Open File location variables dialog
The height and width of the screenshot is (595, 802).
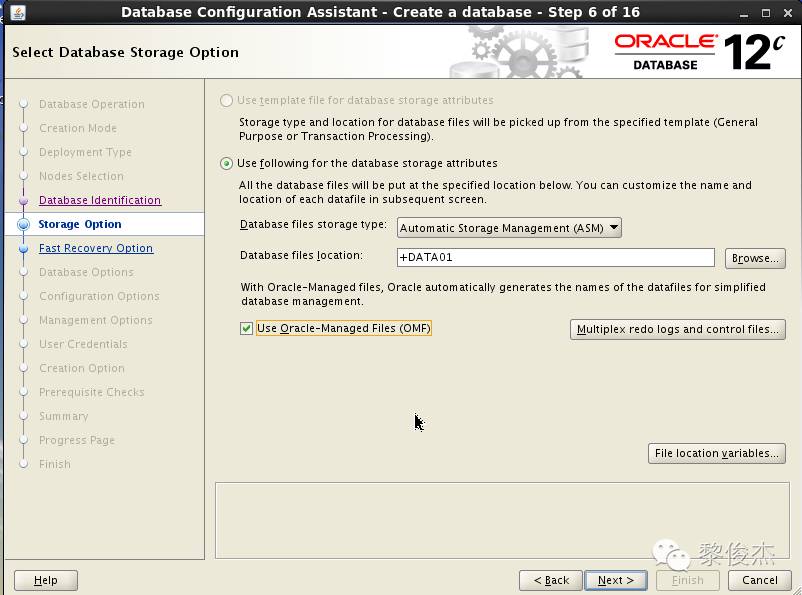pyautogui.click(x=717, y=453)
